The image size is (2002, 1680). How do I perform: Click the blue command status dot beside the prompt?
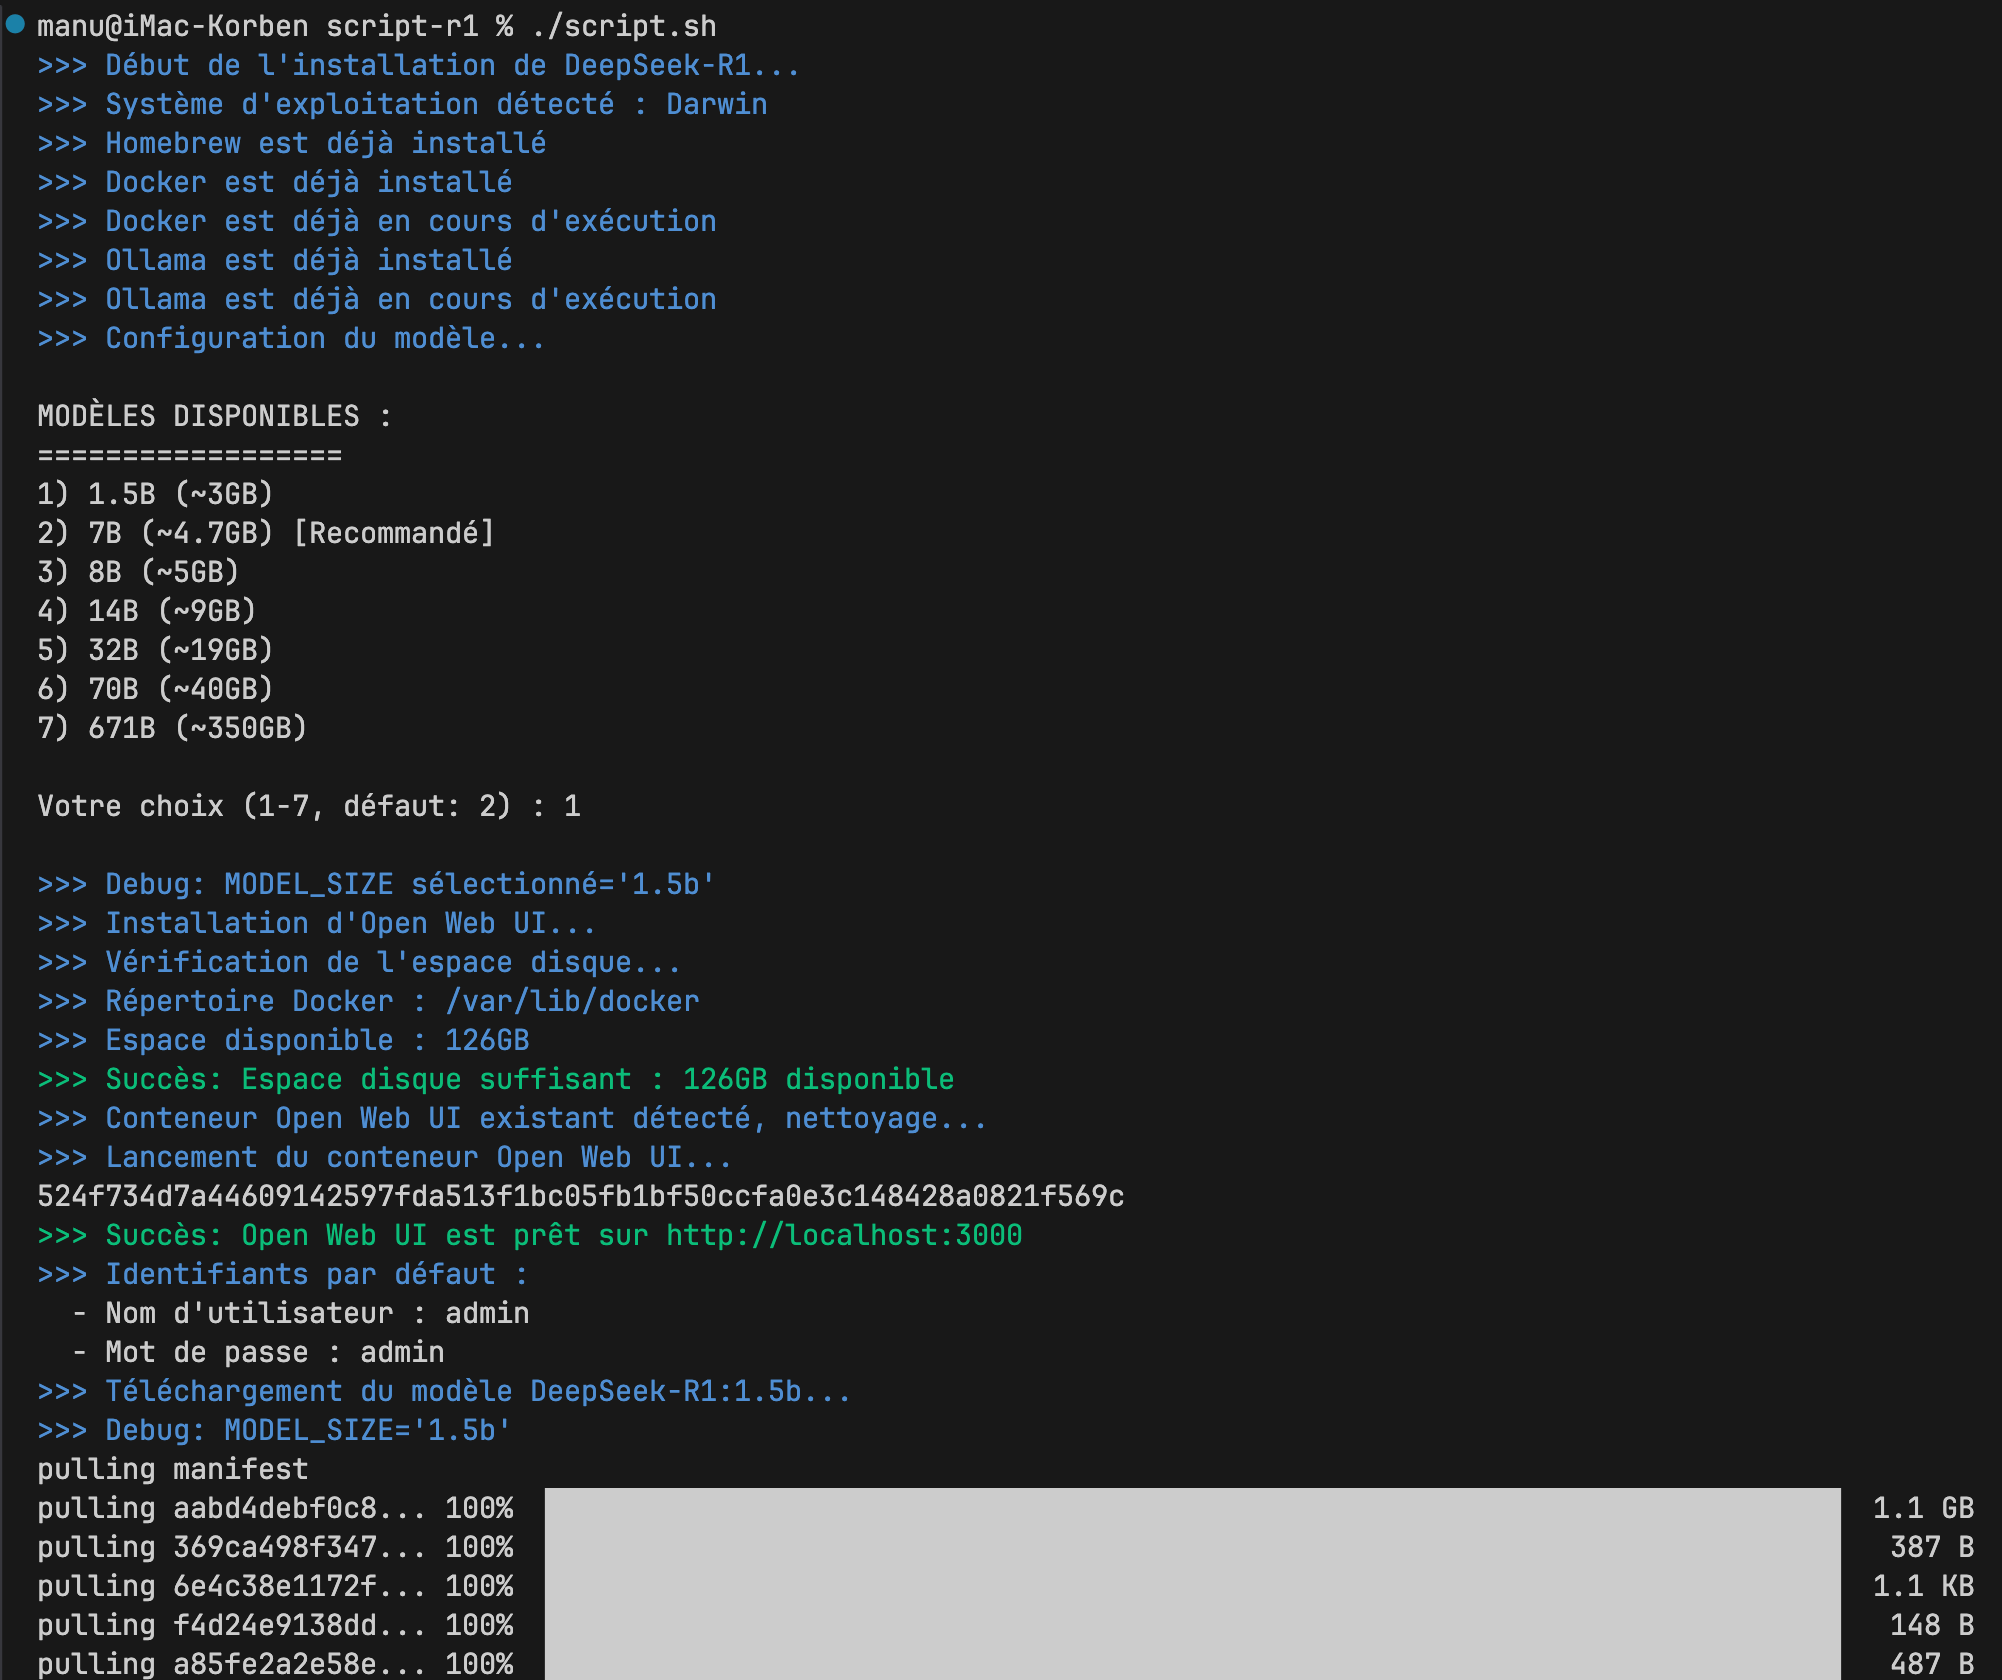tap(15, 24)
